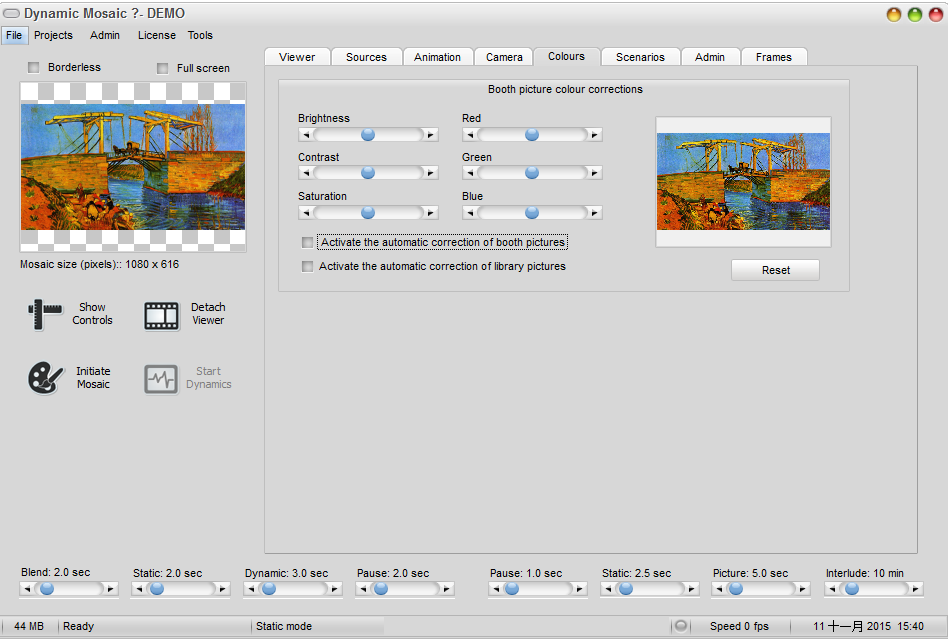Click the mosaic preview image in the left panel

tap(133, 167)
